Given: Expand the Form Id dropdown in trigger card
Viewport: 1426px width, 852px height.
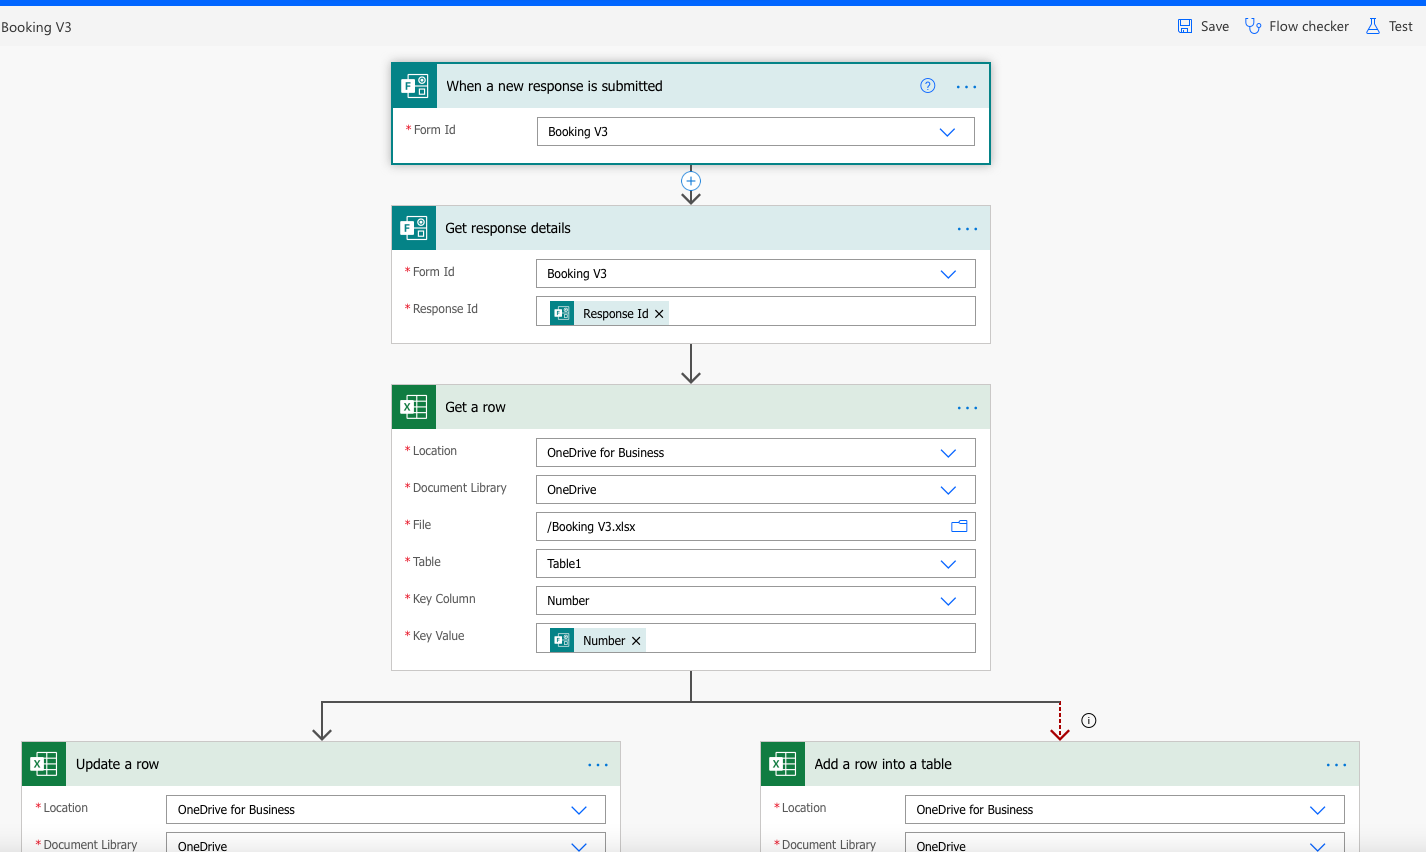Looking at the screenshot, I should click(947, 132).
